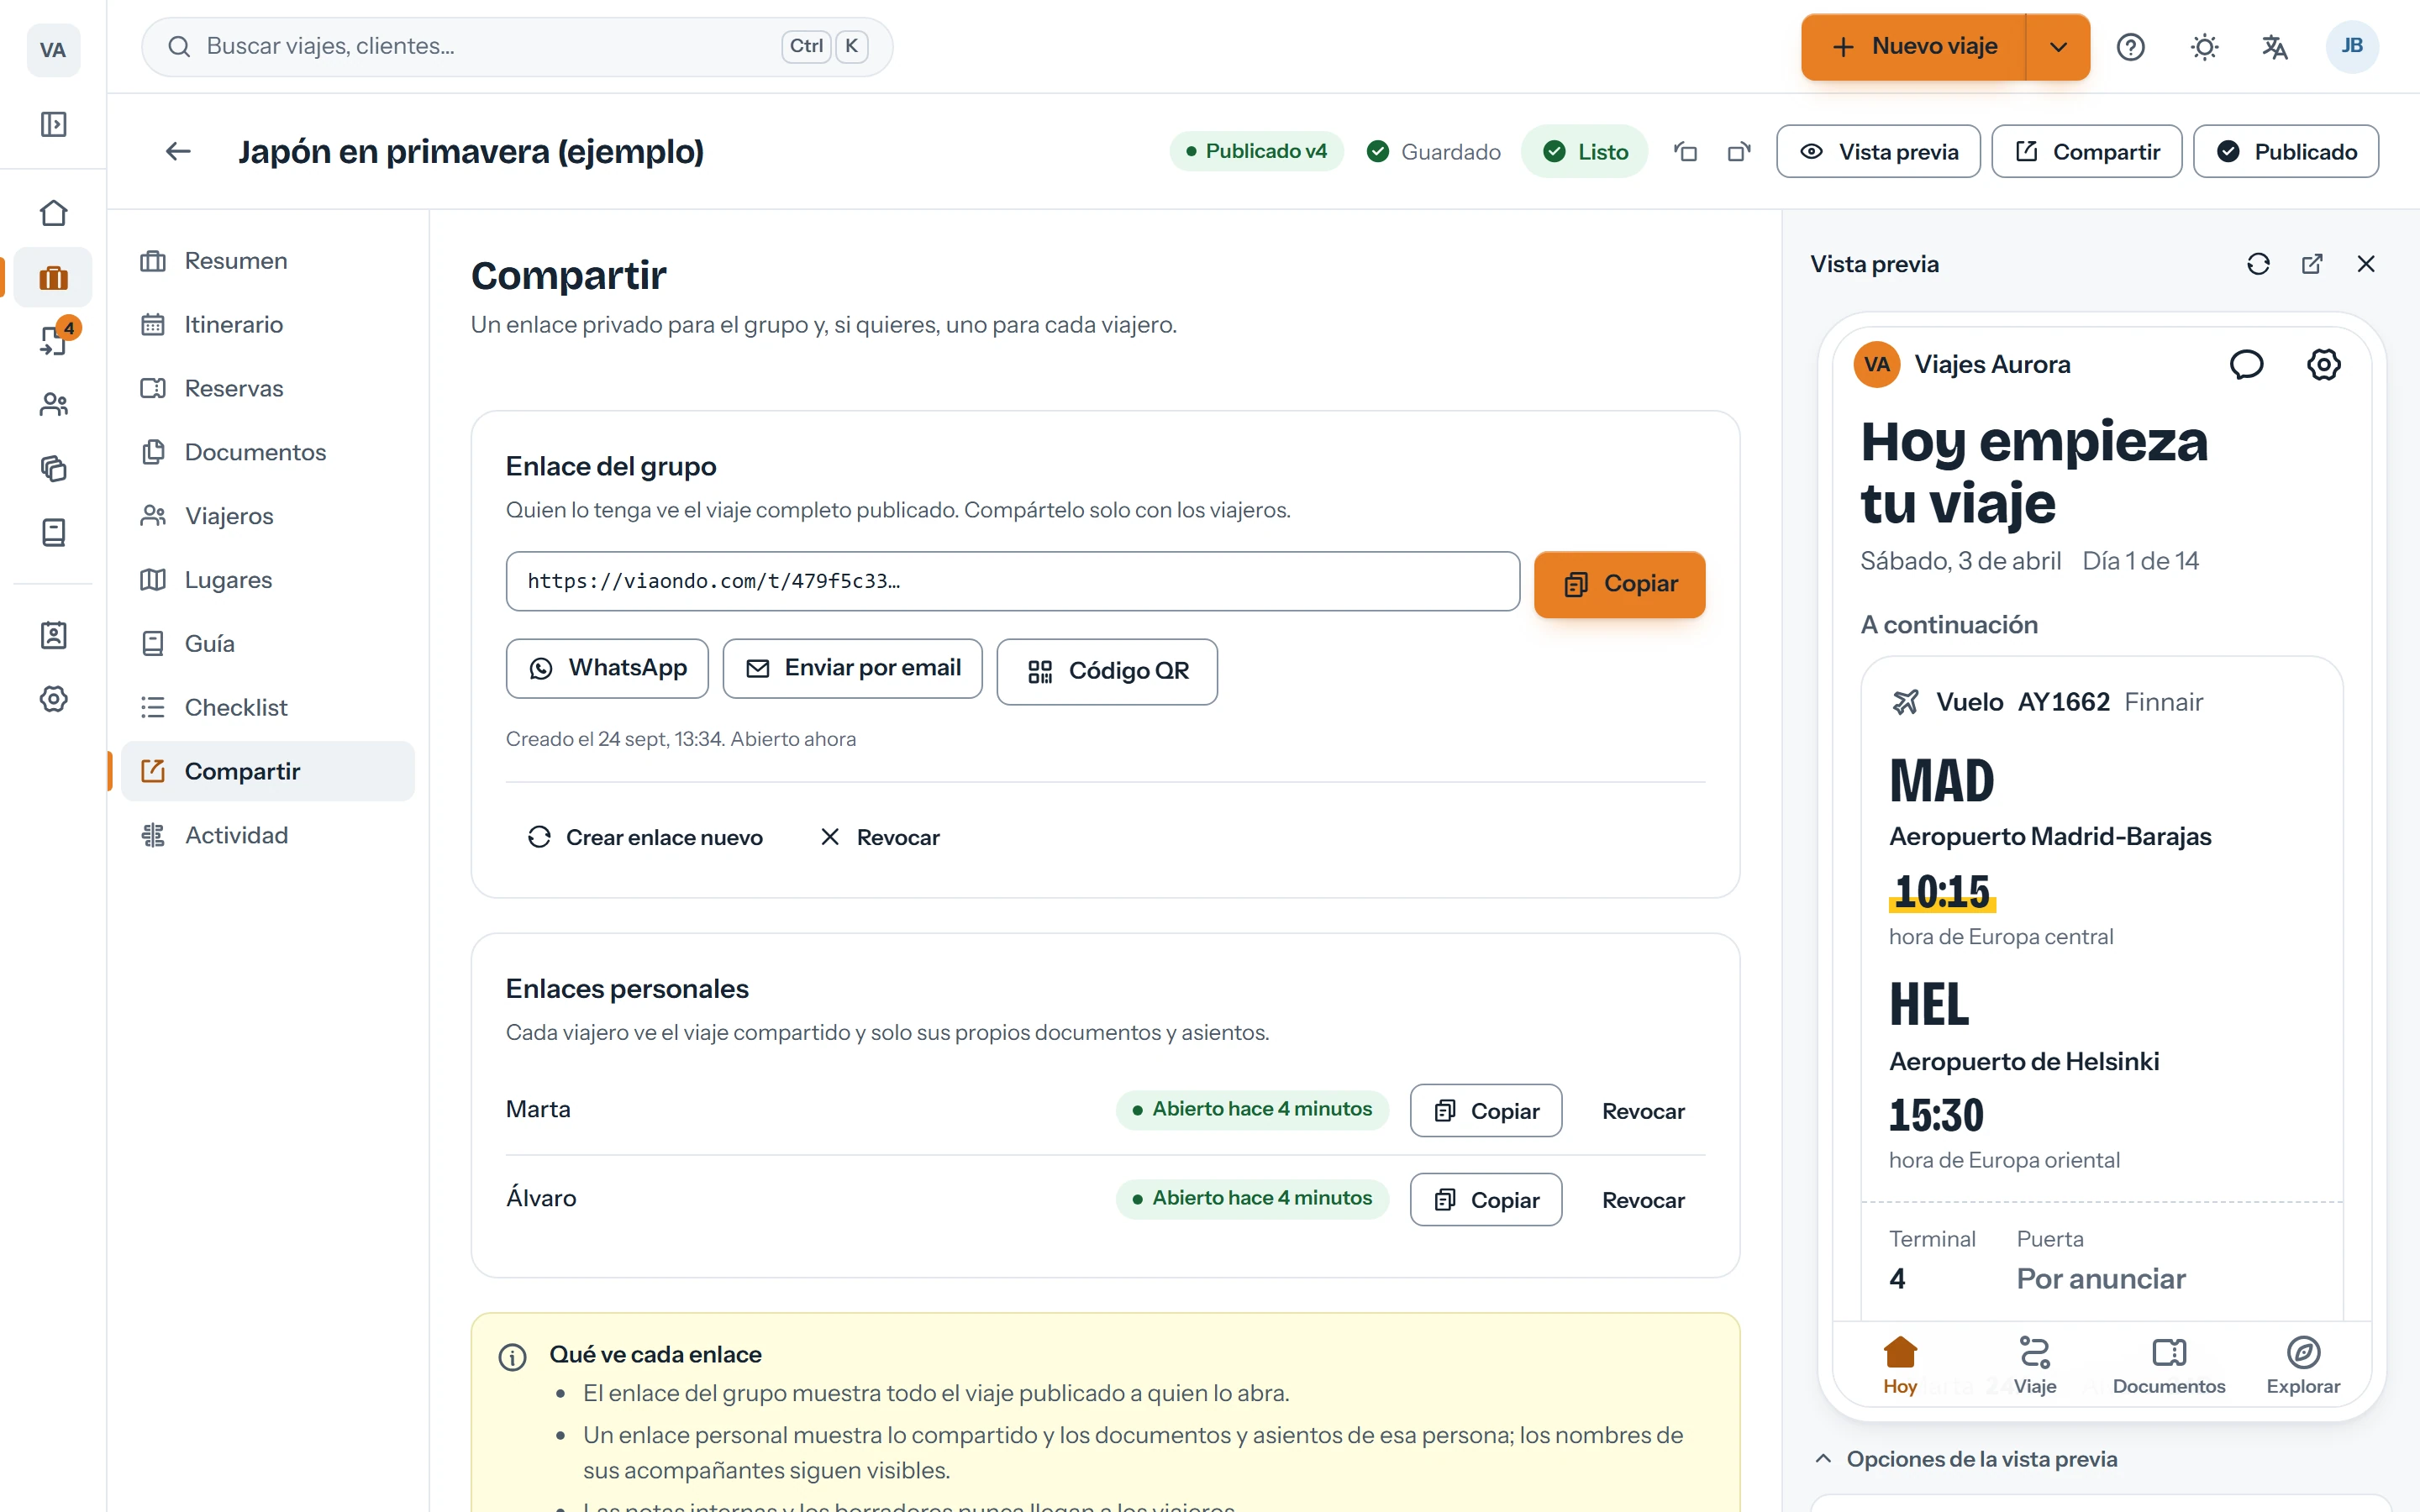Select the Explorar tab in phone preview
The height and width of the screenshot is (1512, 2420).
(x=2303, y=1364)
